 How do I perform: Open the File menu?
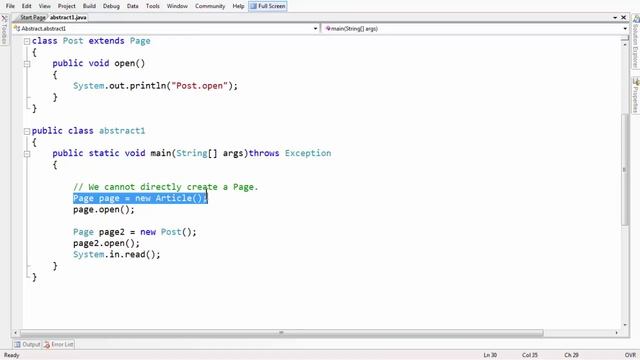coord(10,6)
